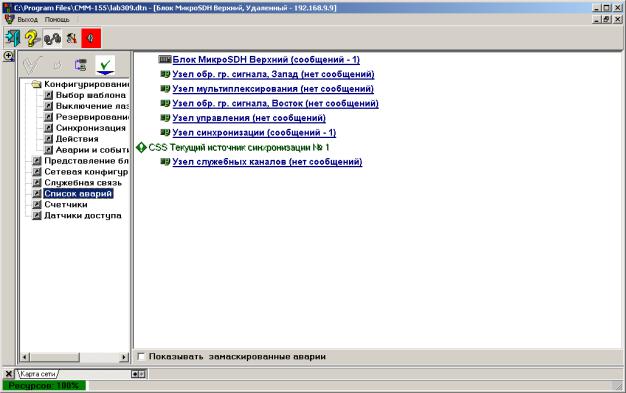Select Действия tree item
The image size is (626, 393).
click(x=77, y=139)
